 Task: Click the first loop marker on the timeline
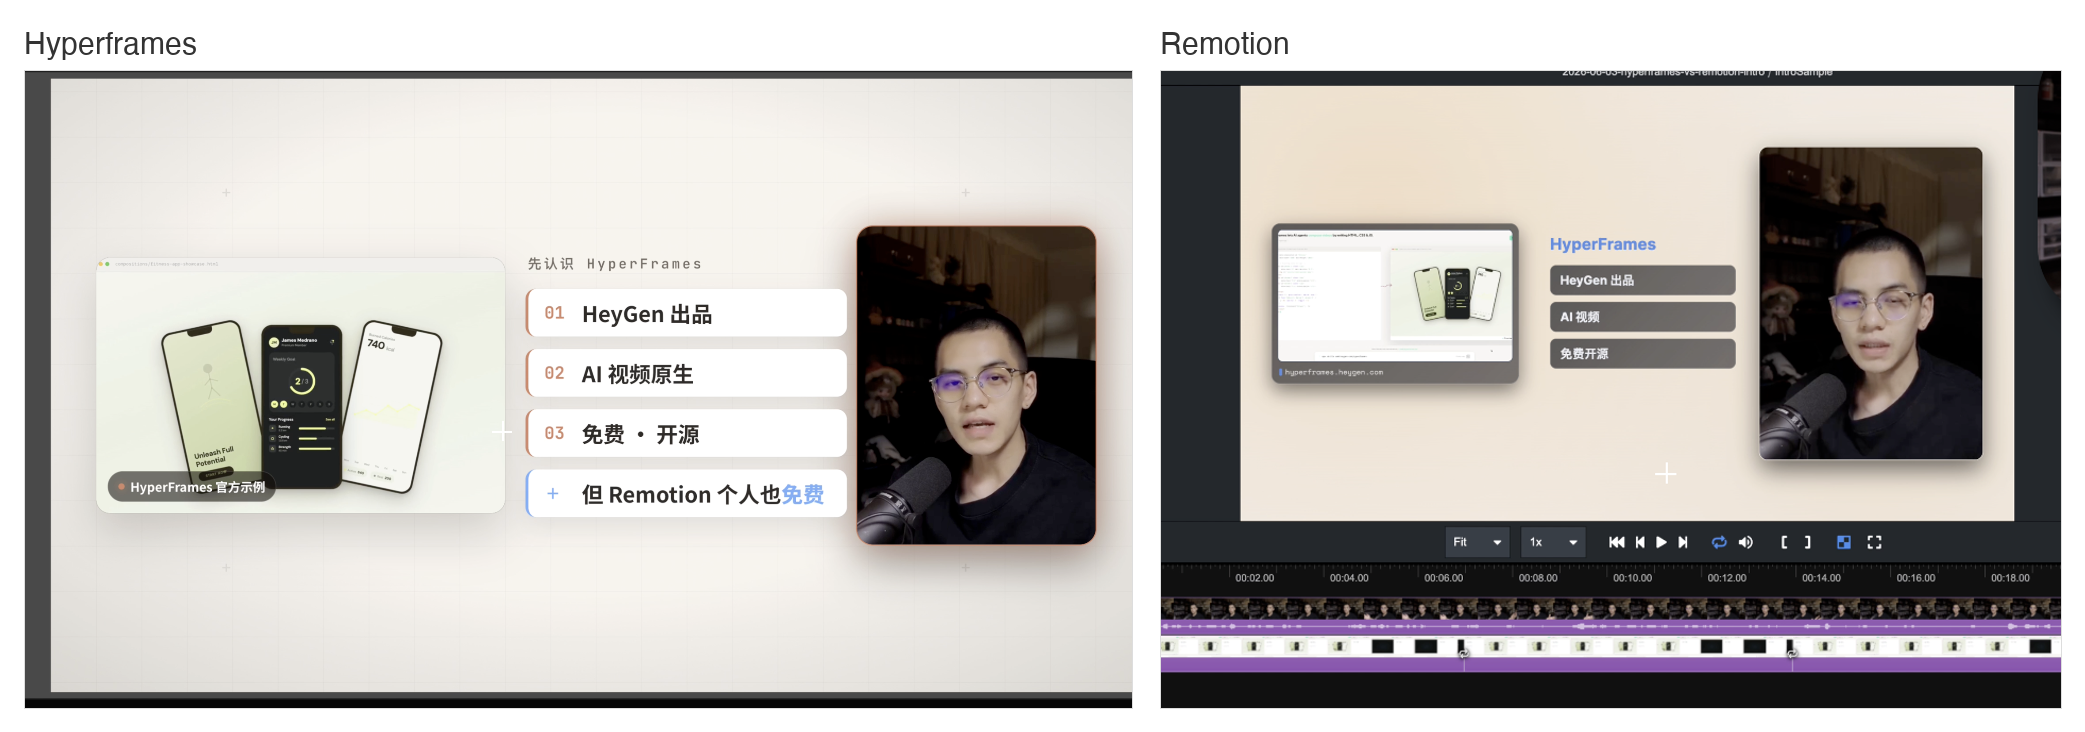click(1463, 654)
